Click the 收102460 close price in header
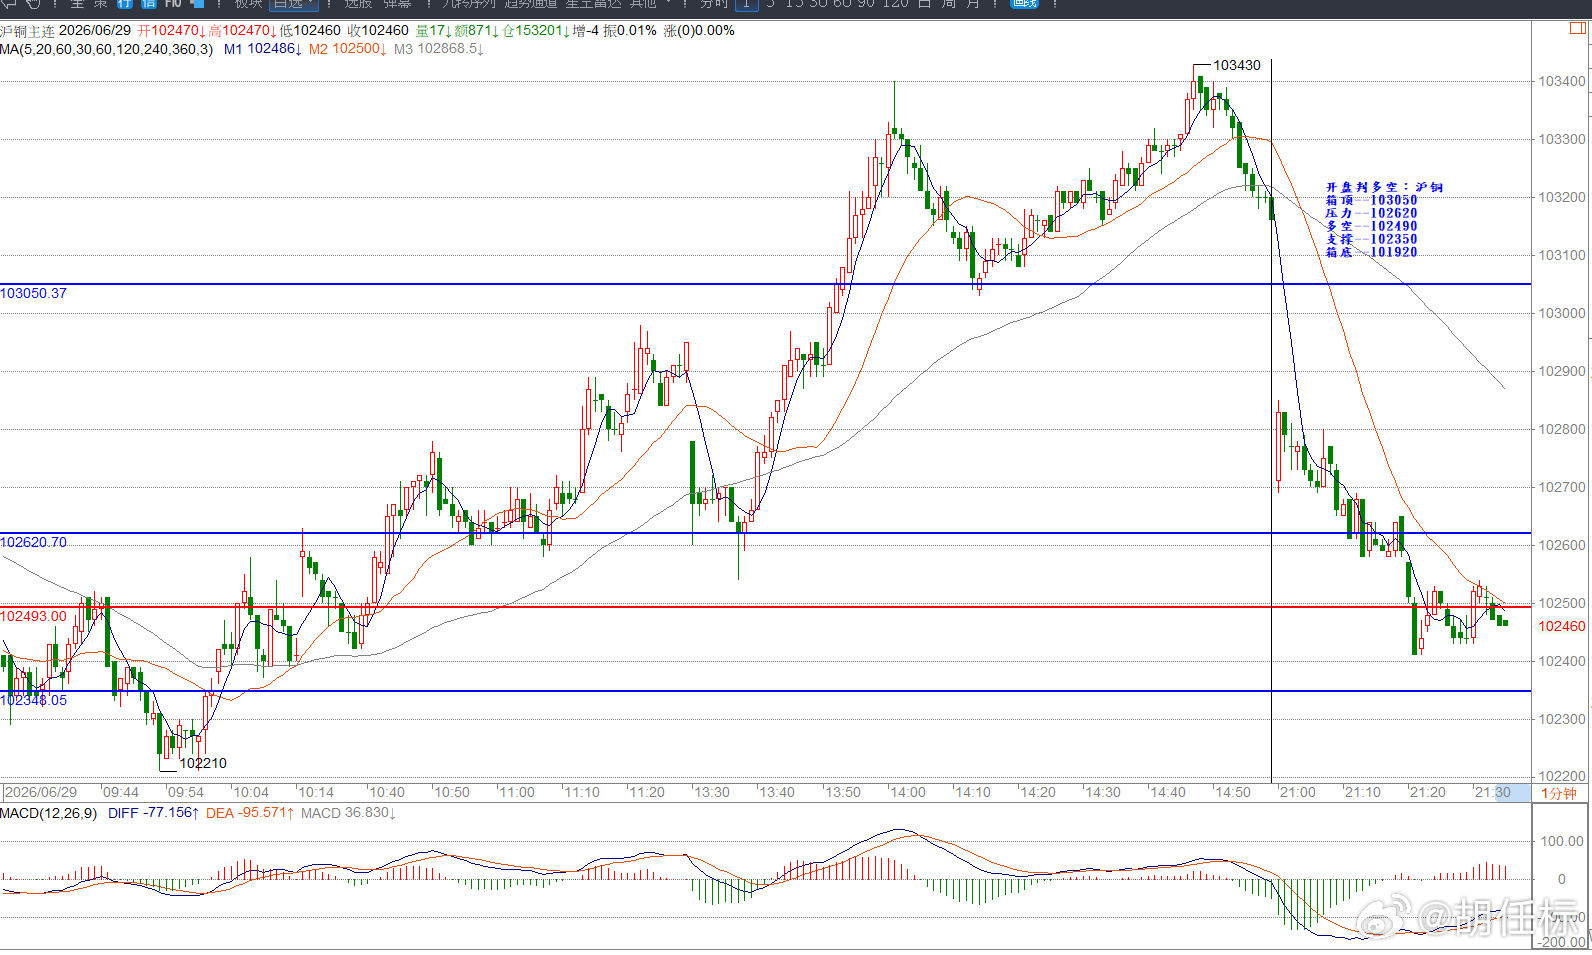This screenshot has height=955, width=1592. click(378, 31)
